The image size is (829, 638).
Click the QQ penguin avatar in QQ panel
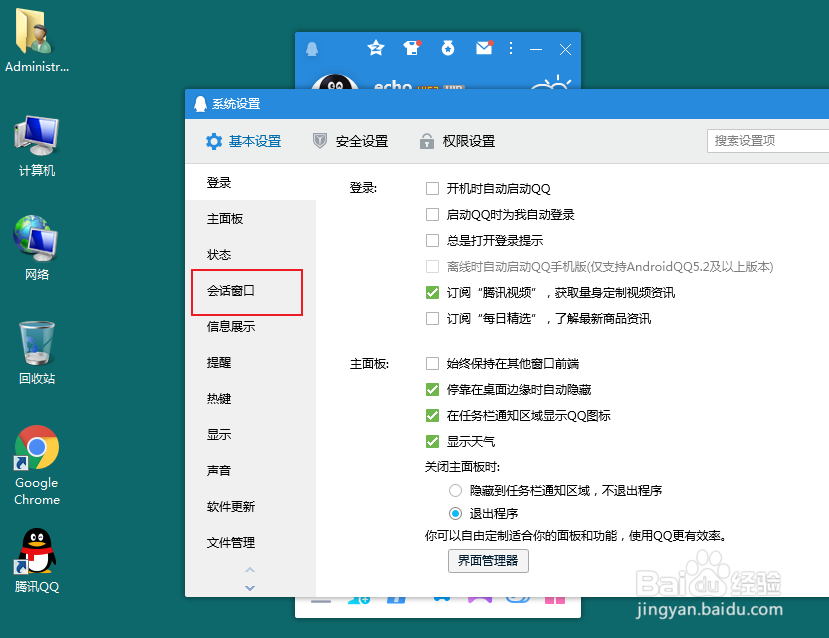pos(335,81)
